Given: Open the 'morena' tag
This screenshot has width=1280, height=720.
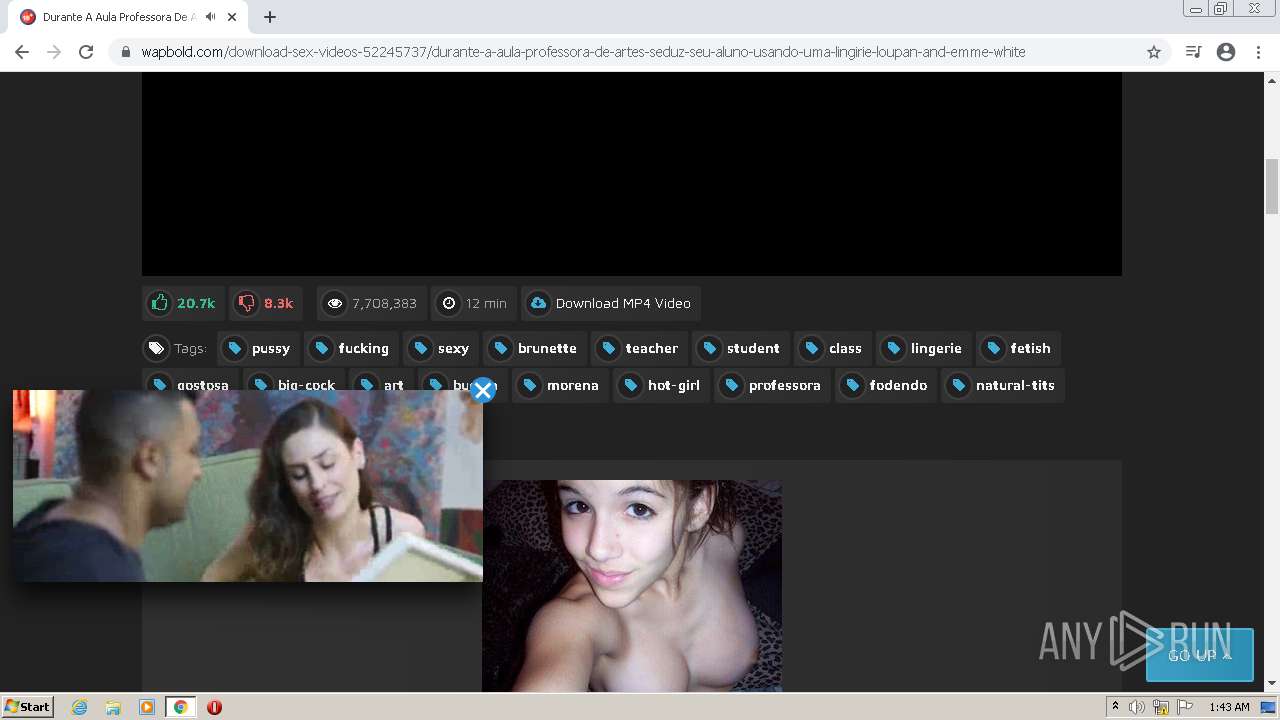Looking at the screenshot, I should tap(561, 385).
